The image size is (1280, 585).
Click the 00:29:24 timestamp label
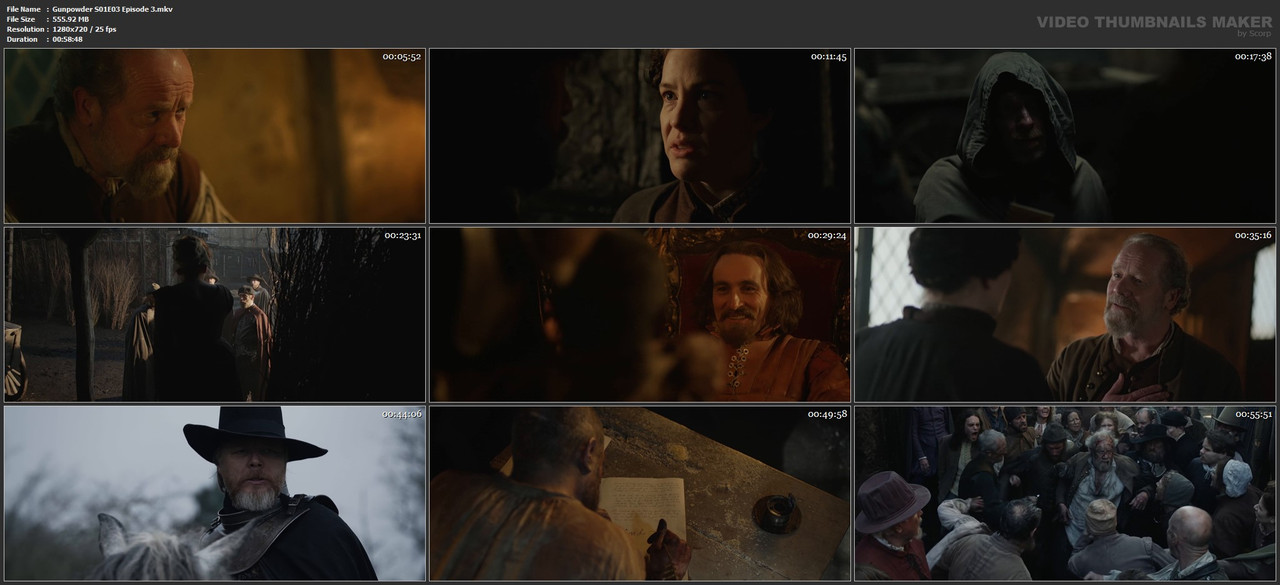(x=828, y=235)
